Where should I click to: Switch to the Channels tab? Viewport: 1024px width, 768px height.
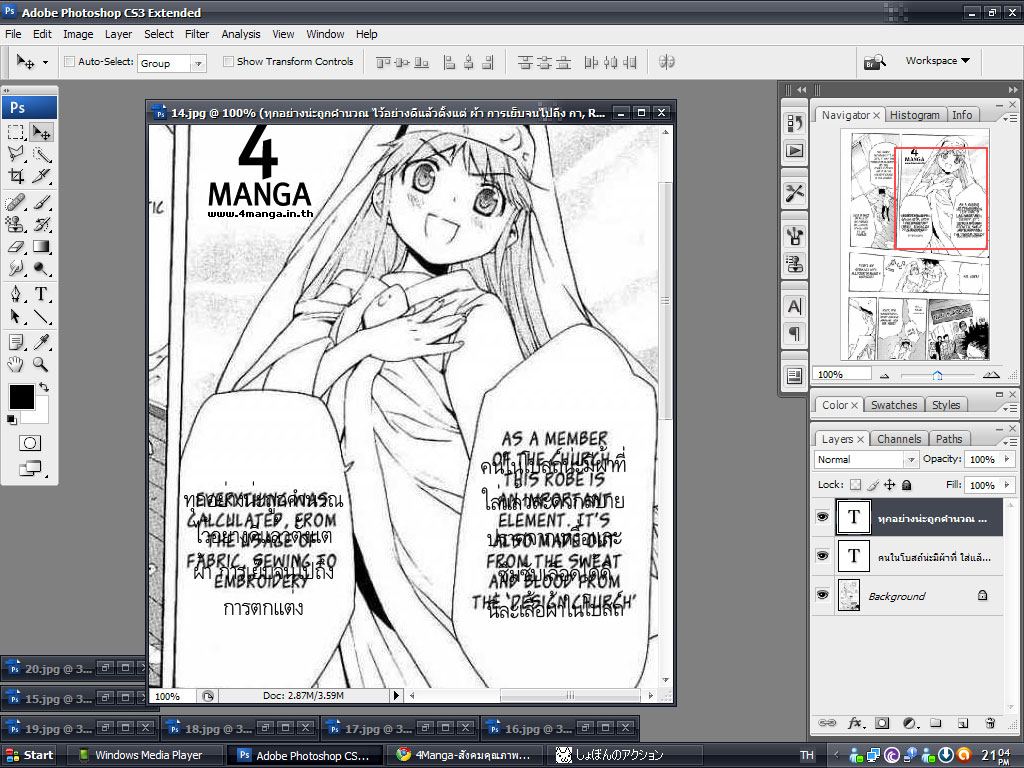899,439
